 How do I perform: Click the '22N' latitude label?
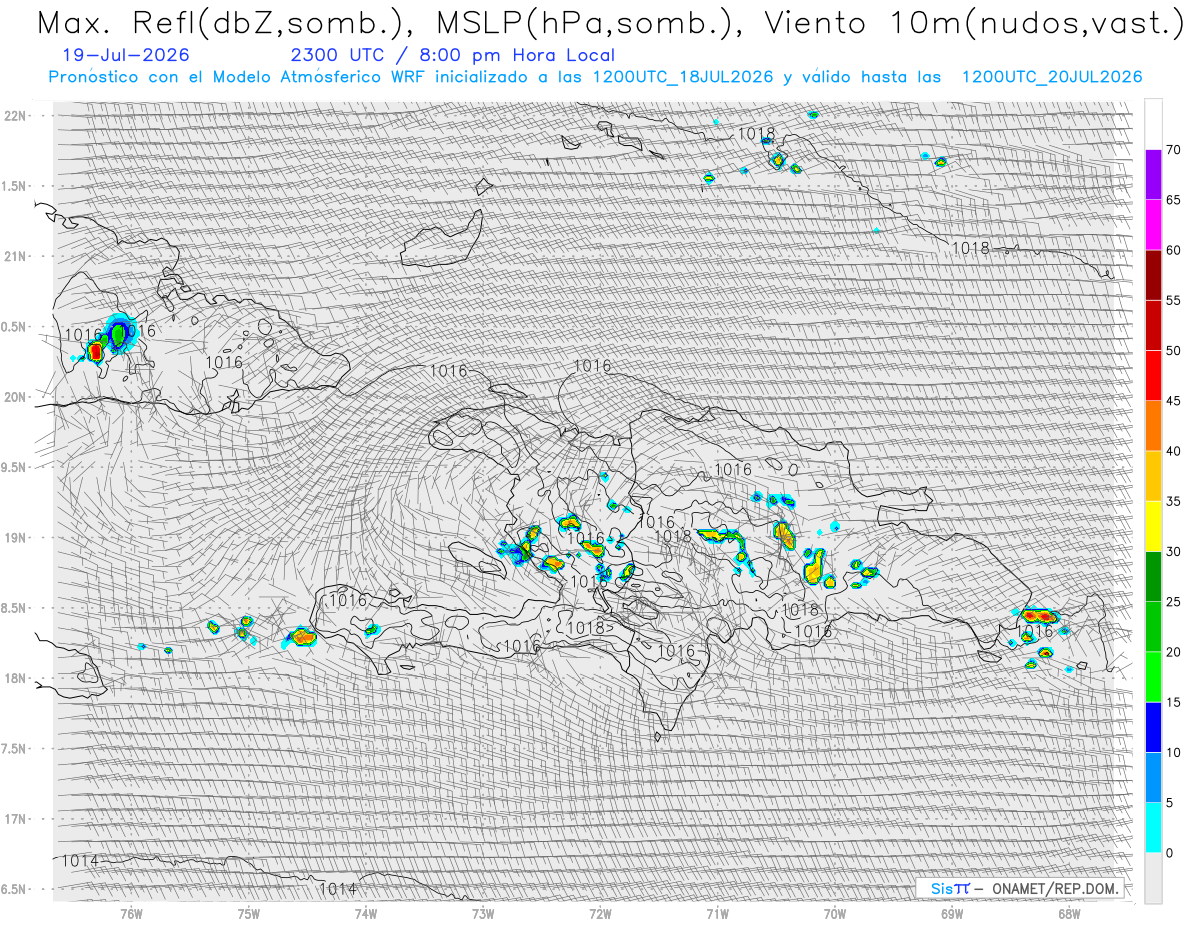14,116
